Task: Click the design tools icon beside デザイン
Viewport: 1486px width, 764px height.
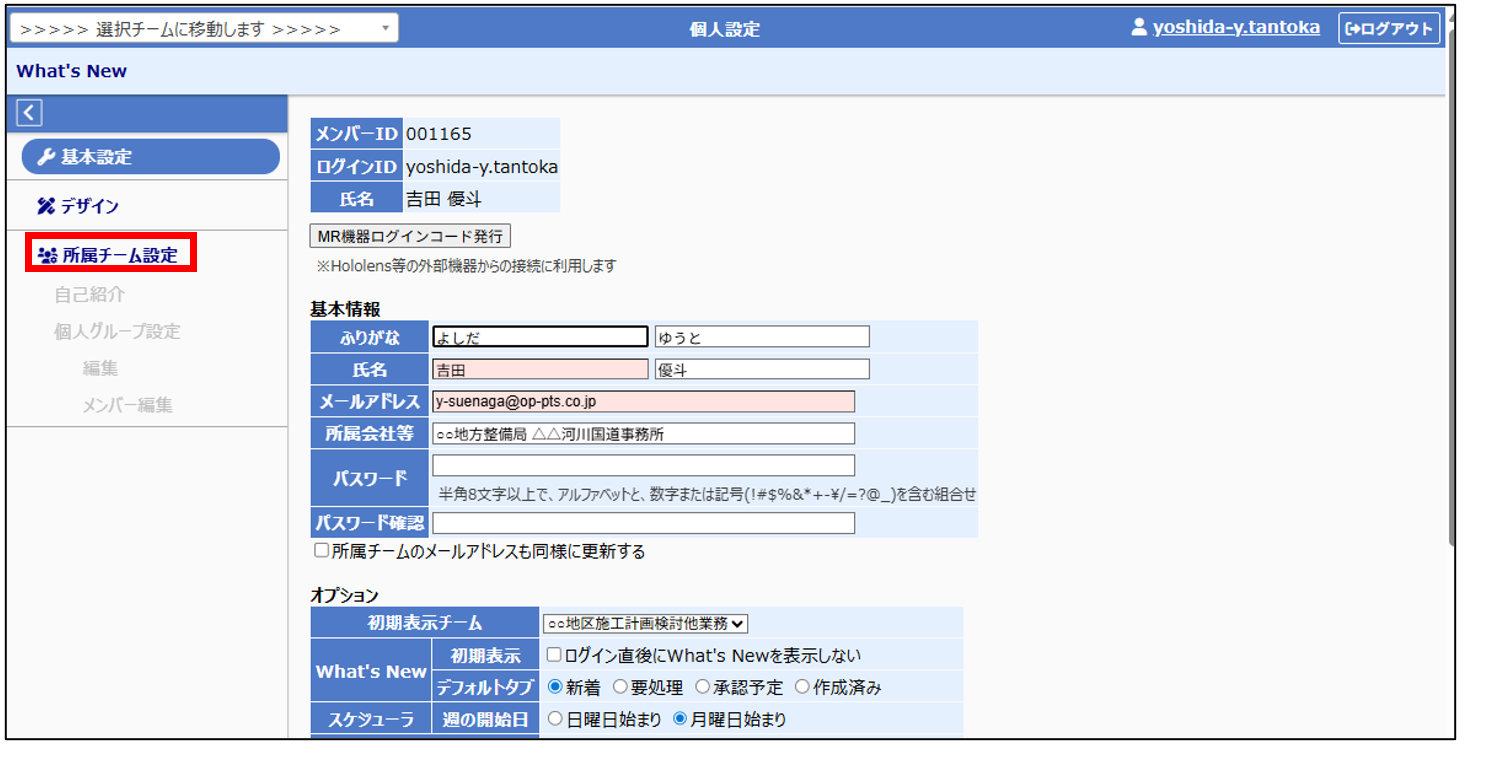Action: 46,206
